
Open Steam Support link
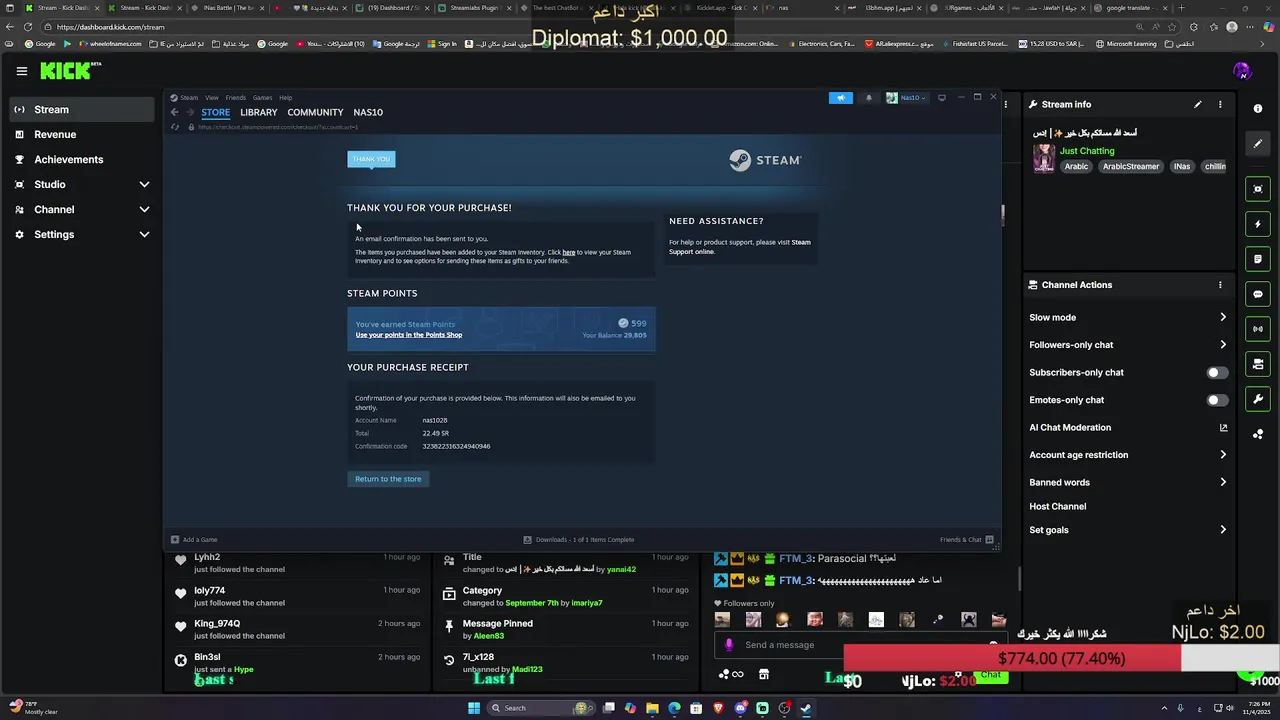coord(740,247)
